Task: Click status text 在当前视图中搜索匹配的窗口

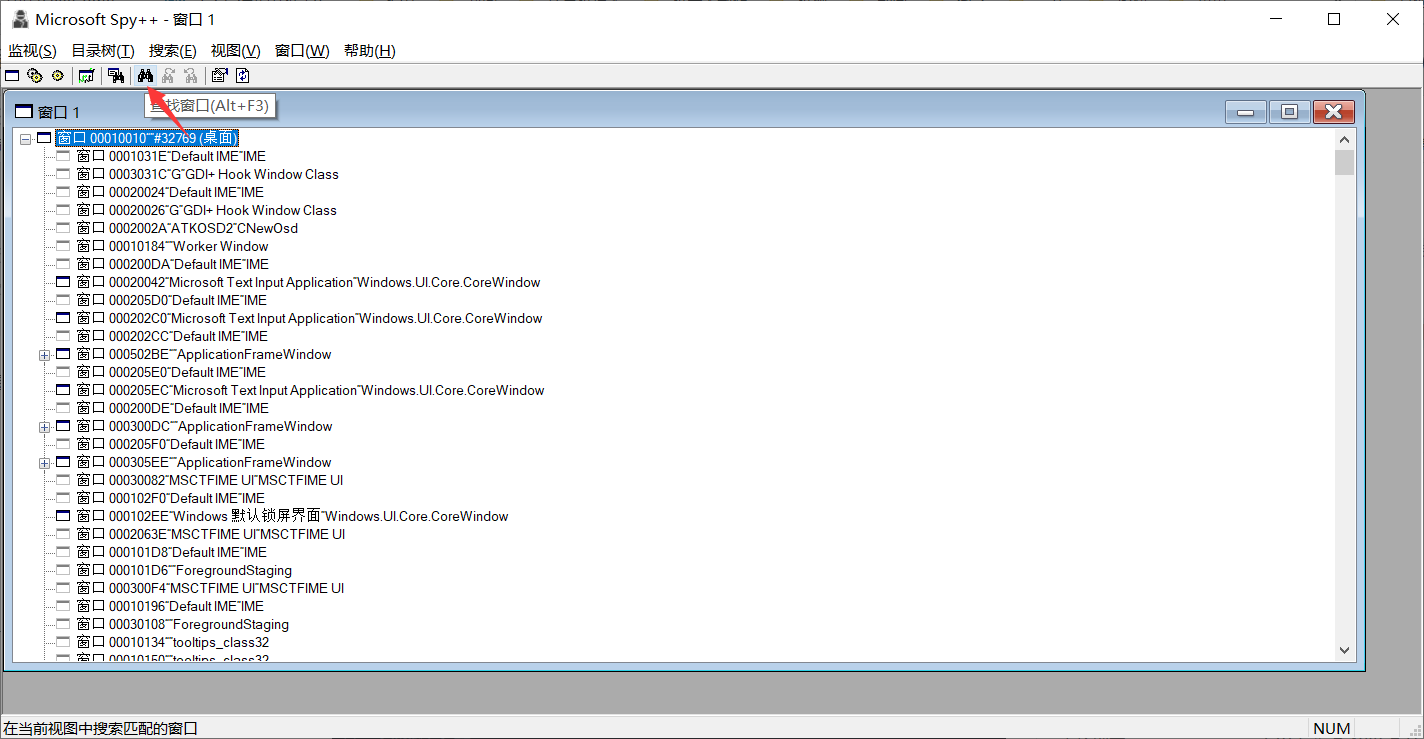Action: coord(101,728)
